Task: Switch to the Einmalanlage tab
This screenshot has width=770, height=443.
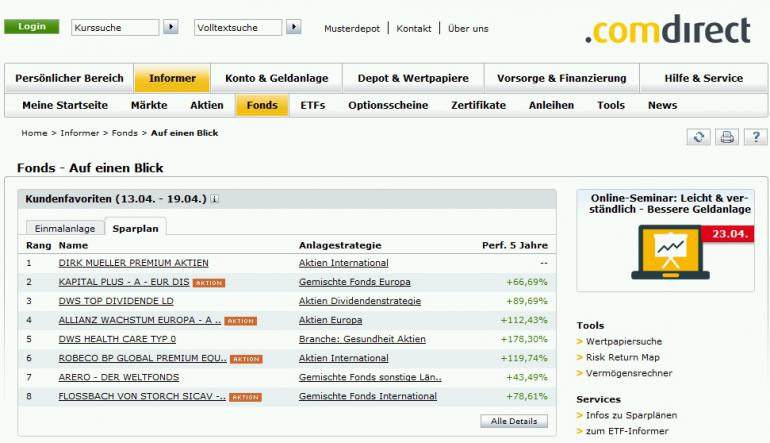Action: point(64,228)
